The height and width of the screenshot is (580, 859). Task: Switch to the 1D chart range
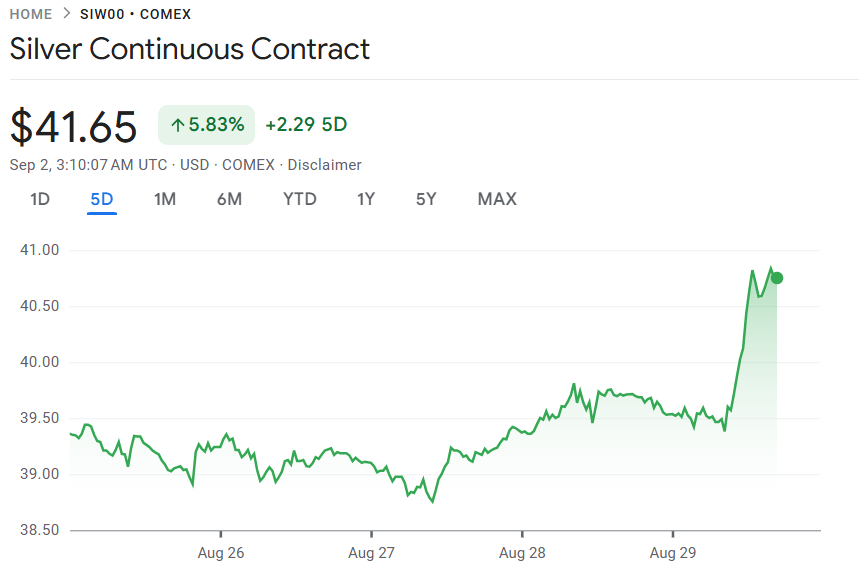click(x=39, y=199)
